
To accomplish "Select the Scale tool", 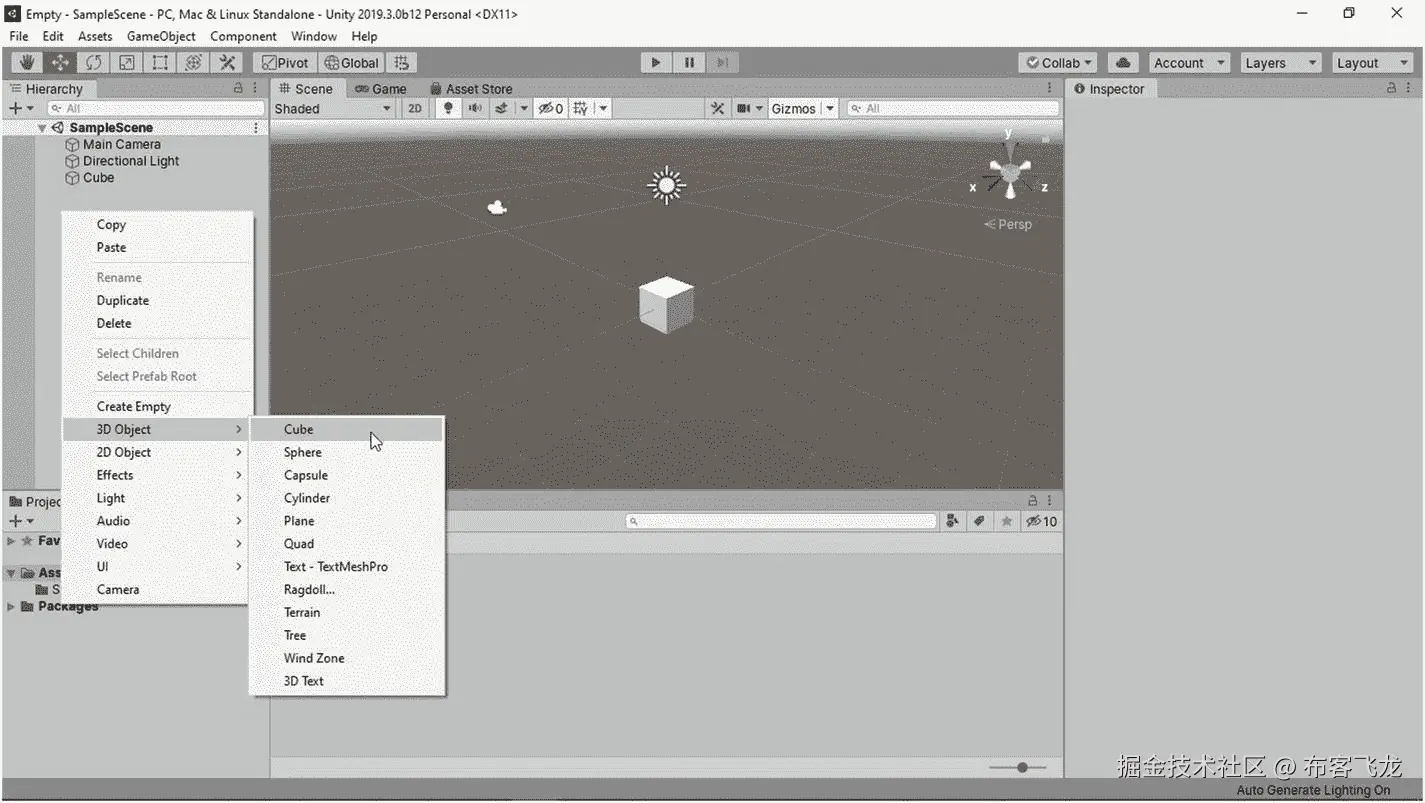I will [x=127, y=62].
